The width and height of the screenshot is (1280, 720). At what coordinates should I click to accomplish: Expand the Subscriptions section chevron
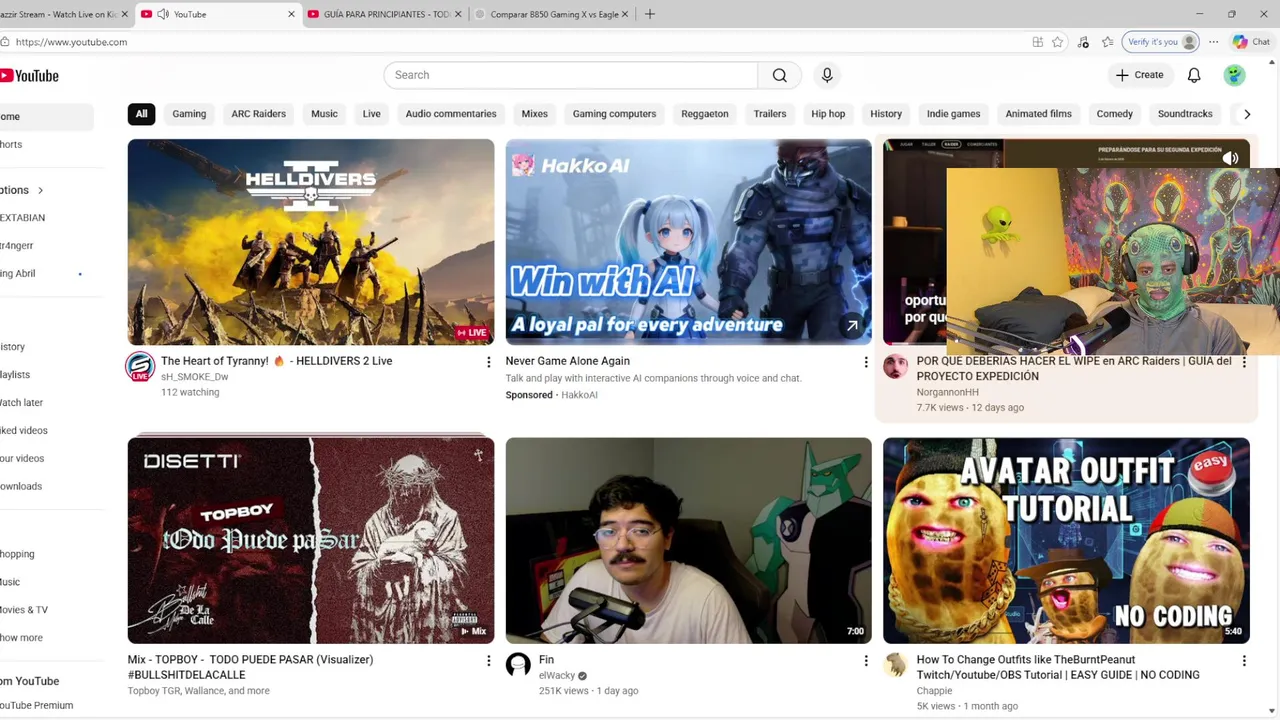click(x=41, y=190)
